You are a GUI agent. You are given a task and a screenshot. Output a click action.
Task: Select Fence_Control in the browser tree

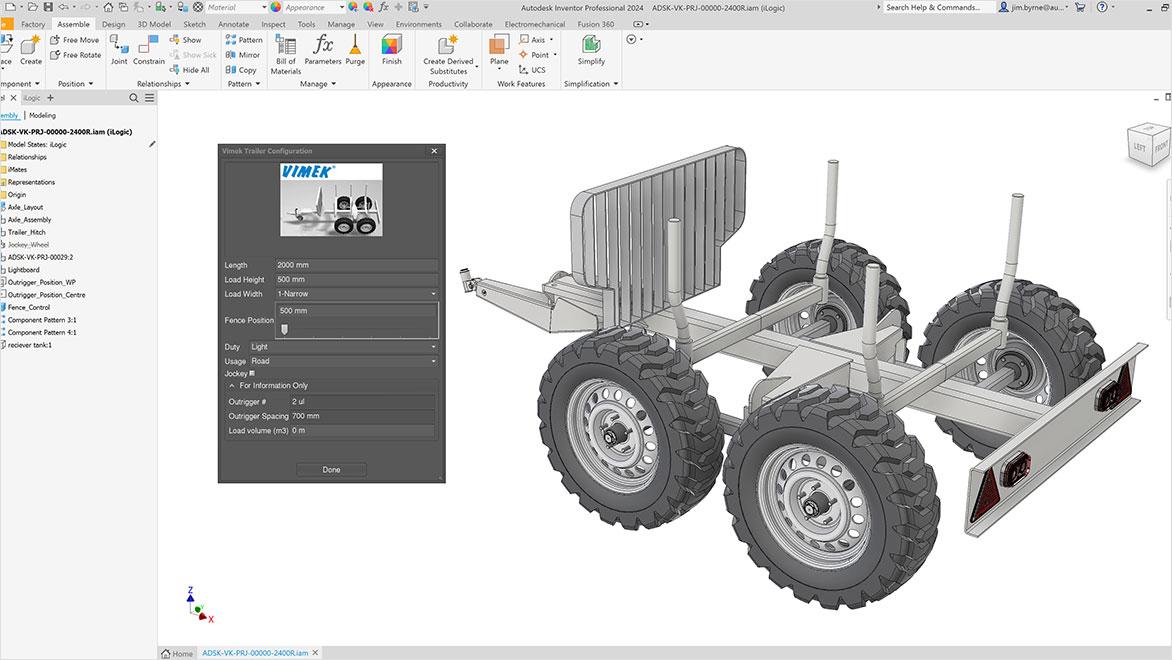coord(28,307)
